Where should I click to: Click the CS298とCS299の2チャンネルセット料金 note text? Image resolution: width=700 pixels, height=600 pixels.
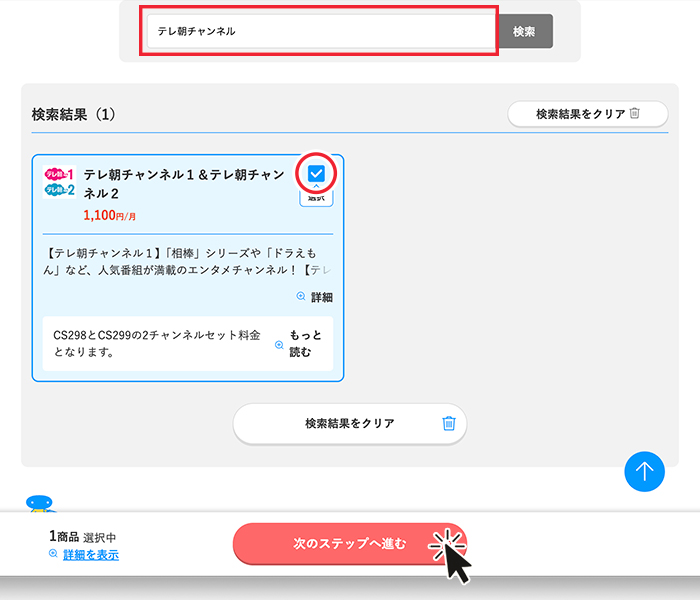156,343
